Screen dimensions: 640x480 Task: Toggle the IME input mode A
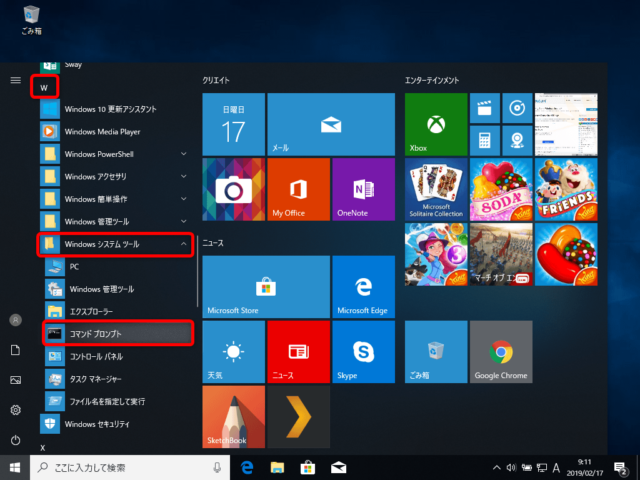(556, 468)
